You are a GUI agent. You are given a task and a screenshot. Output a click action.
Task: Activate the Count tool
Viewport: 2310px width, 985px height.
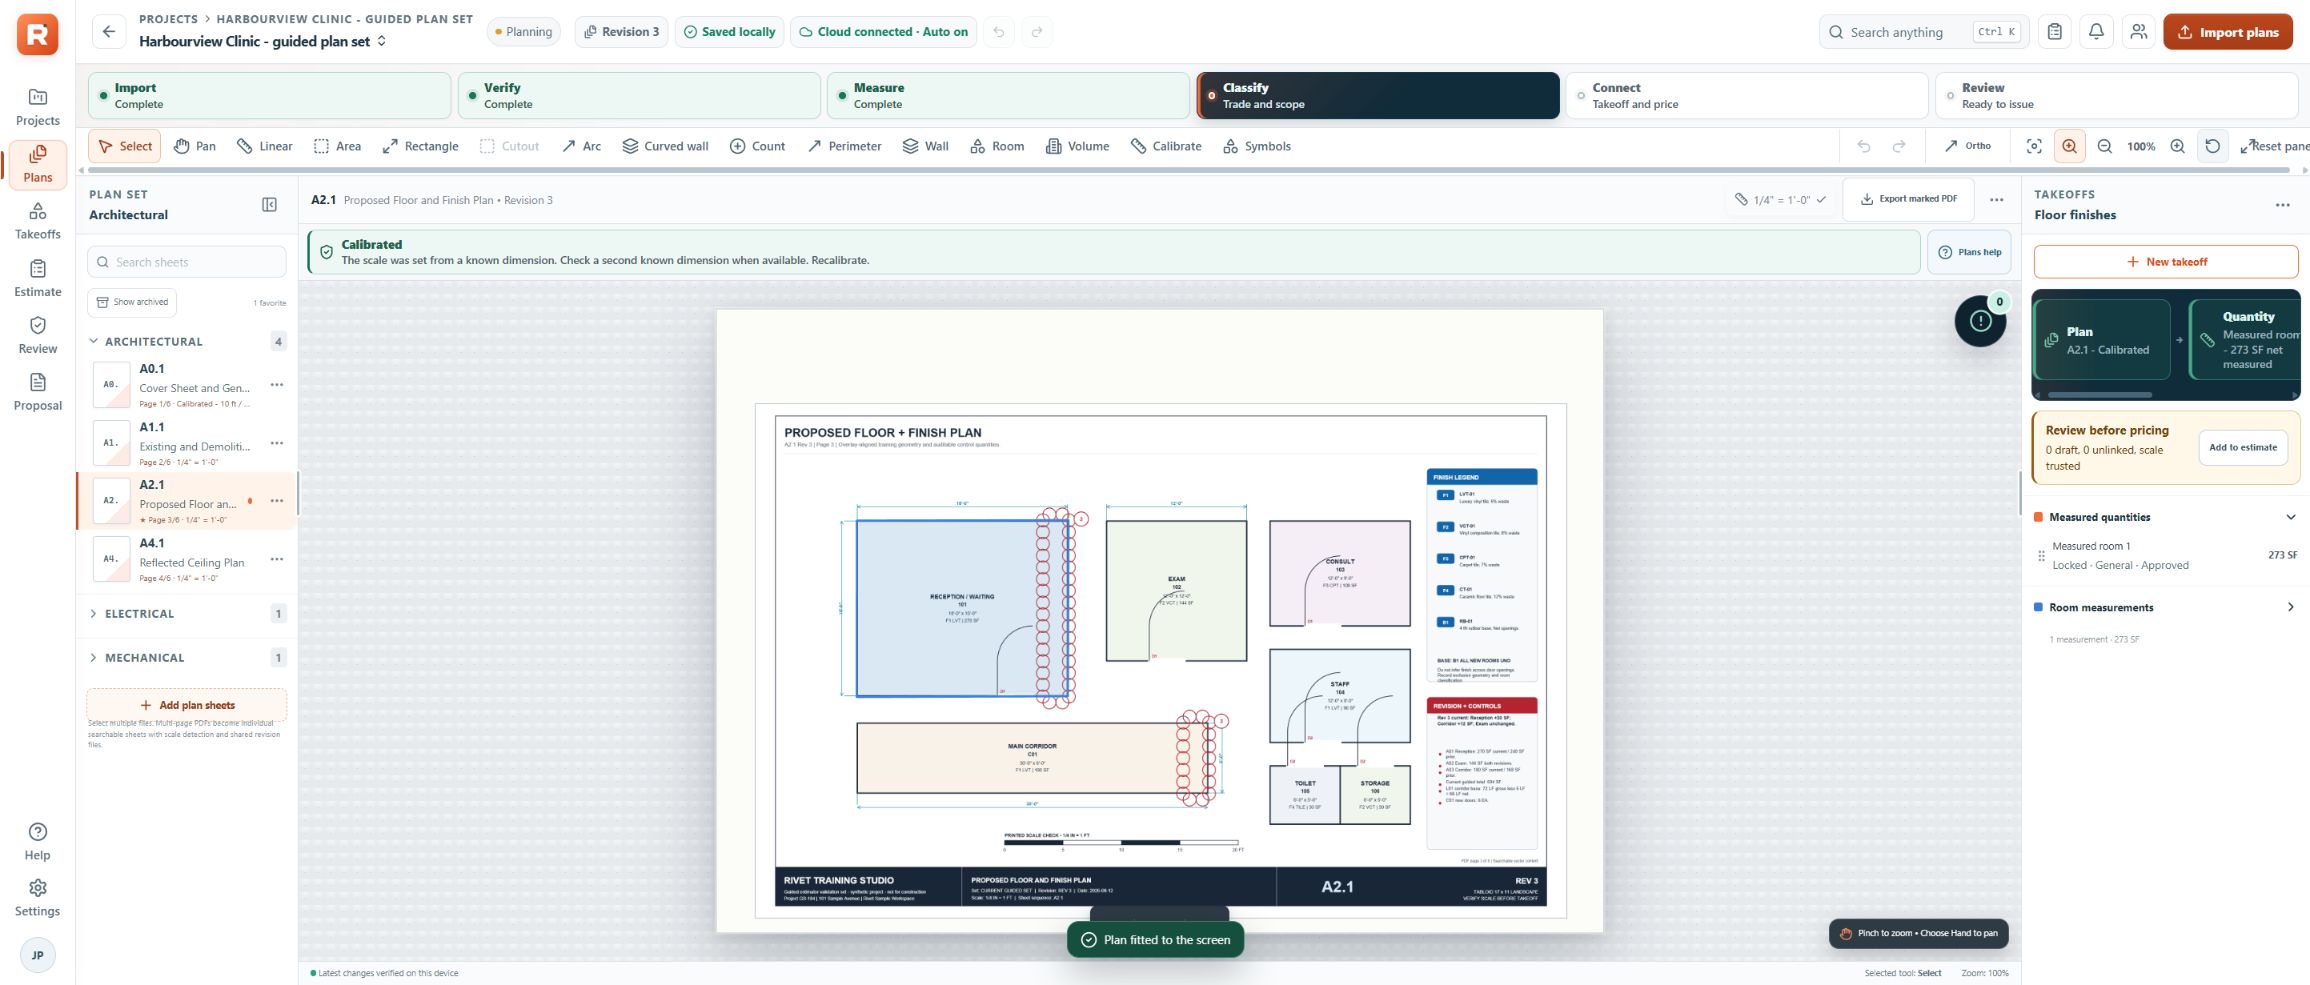point(757,146)
